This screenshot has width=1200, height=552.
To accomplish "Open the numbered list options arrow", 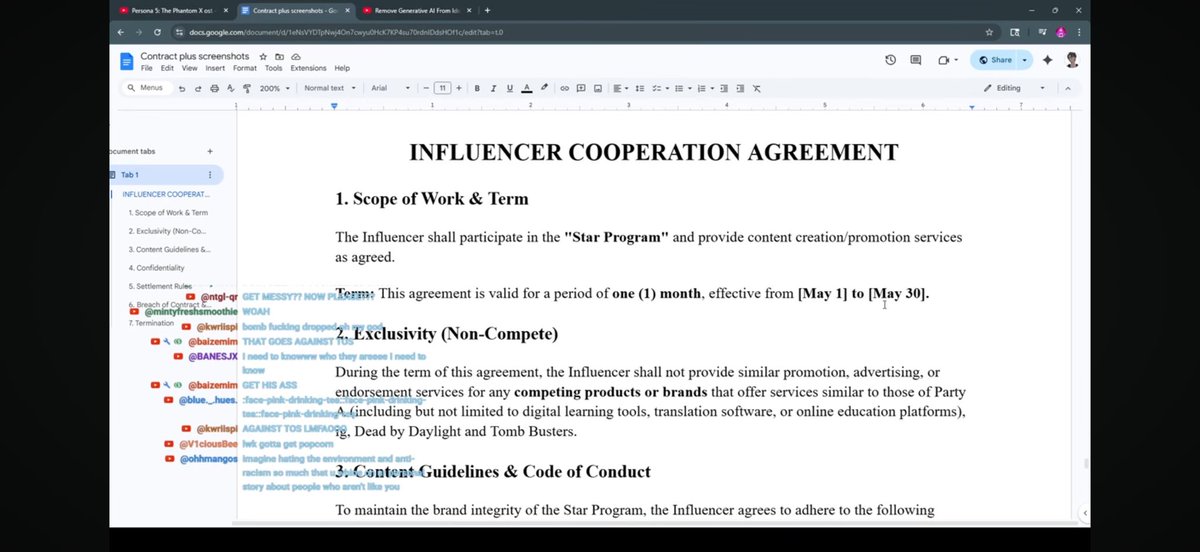I will [712, 88].
